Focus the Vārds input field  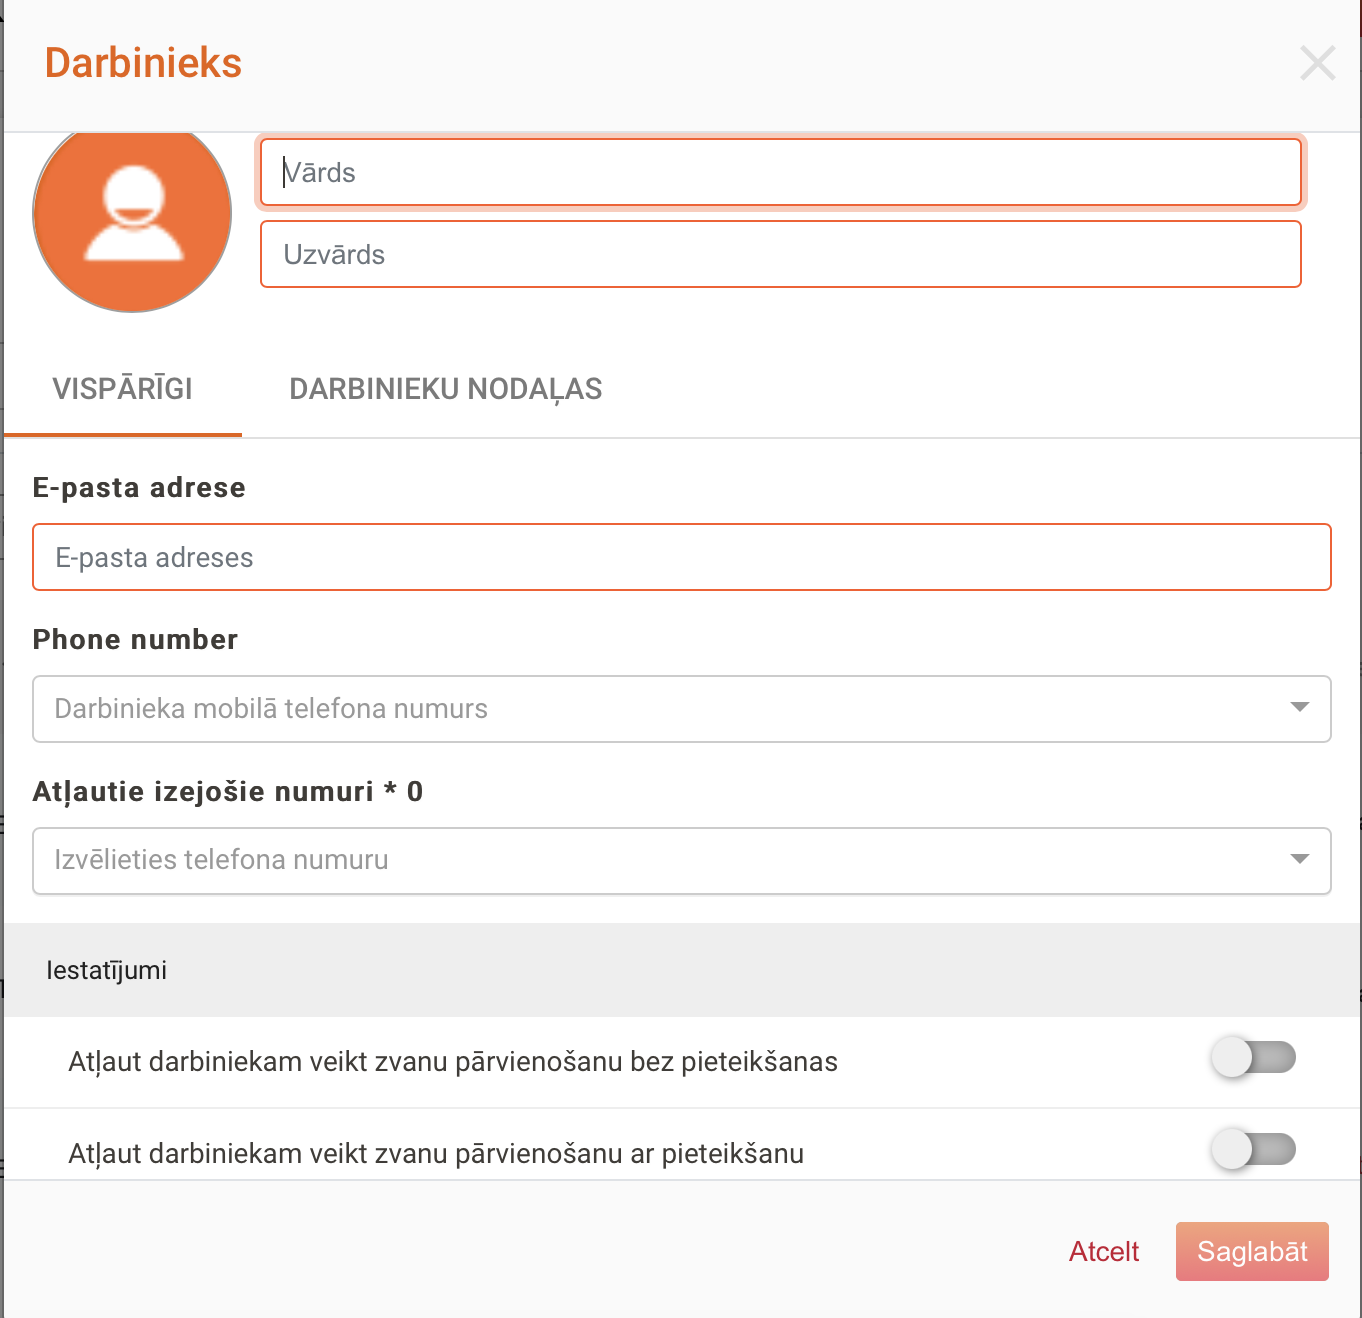click(780, 173)
